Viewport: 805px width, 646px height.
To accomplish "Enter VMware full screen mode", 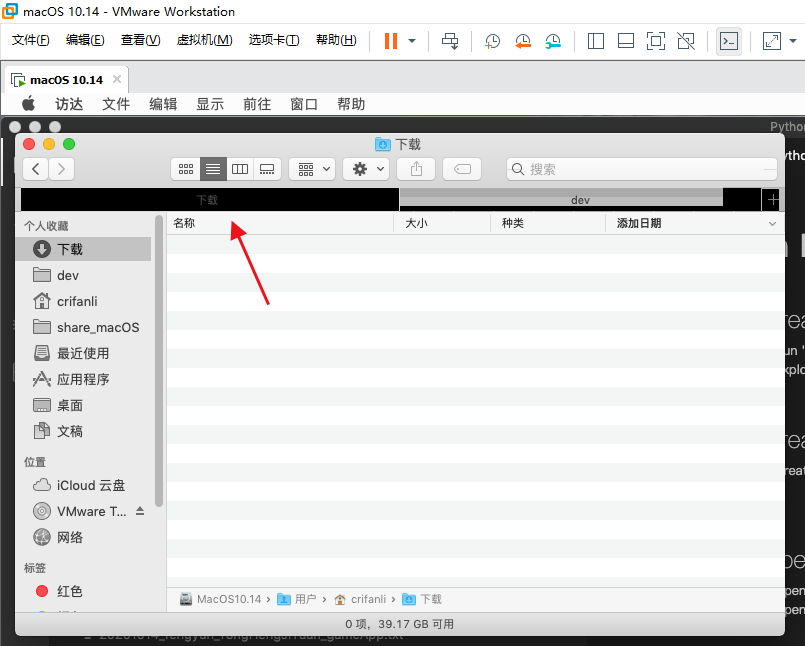I will 656,41.
